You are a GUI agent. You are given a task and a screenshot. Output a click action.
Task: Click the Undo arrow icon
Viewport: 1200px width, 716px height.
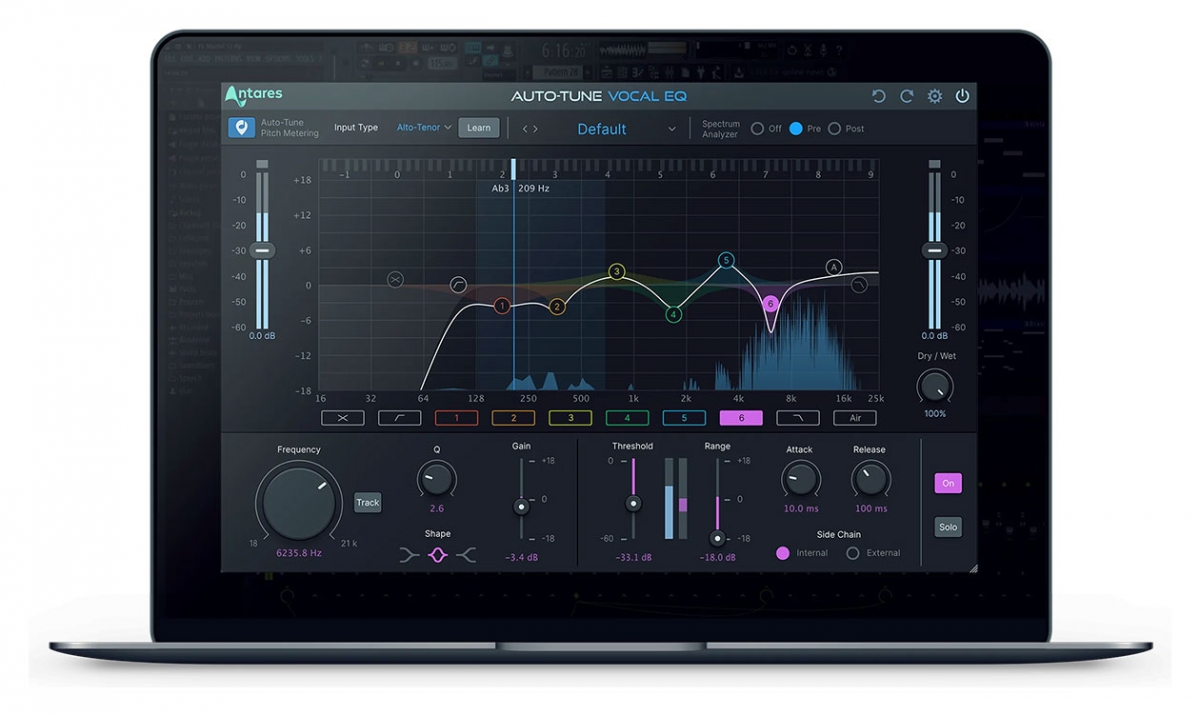pos(879,96)
